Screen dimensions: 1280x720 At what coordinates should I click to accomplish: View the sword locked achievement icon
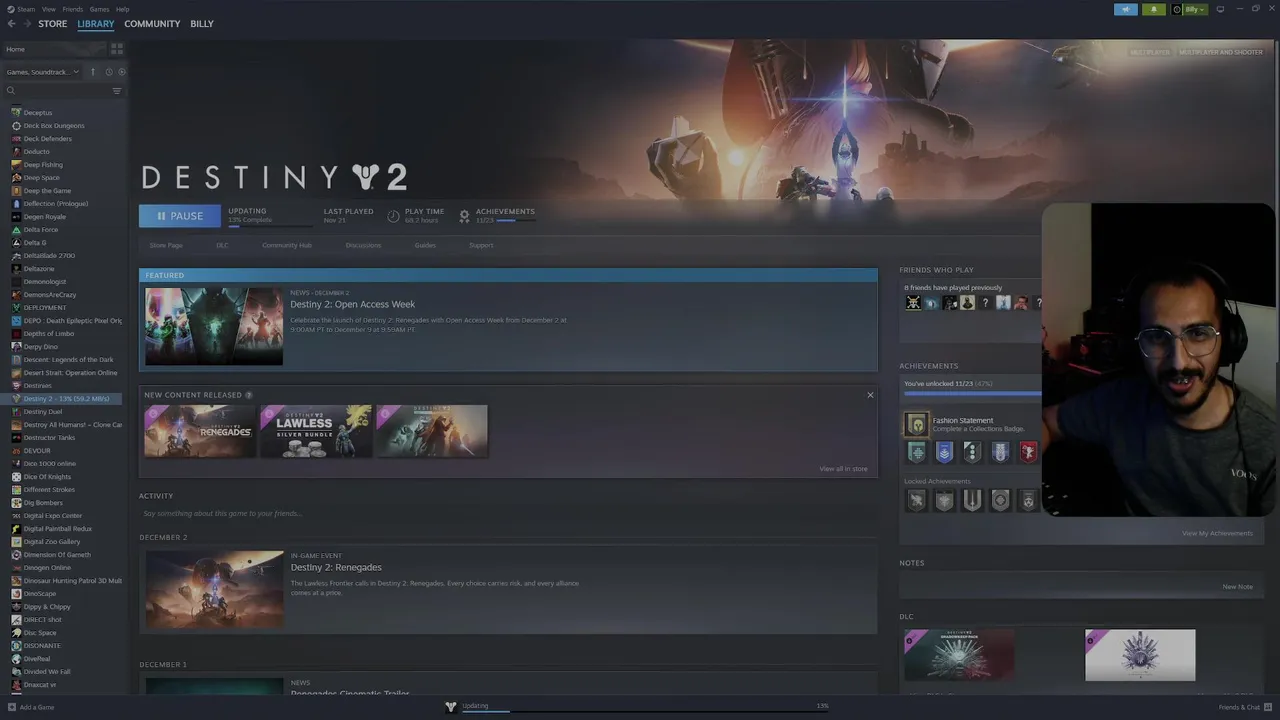(972, 500)
